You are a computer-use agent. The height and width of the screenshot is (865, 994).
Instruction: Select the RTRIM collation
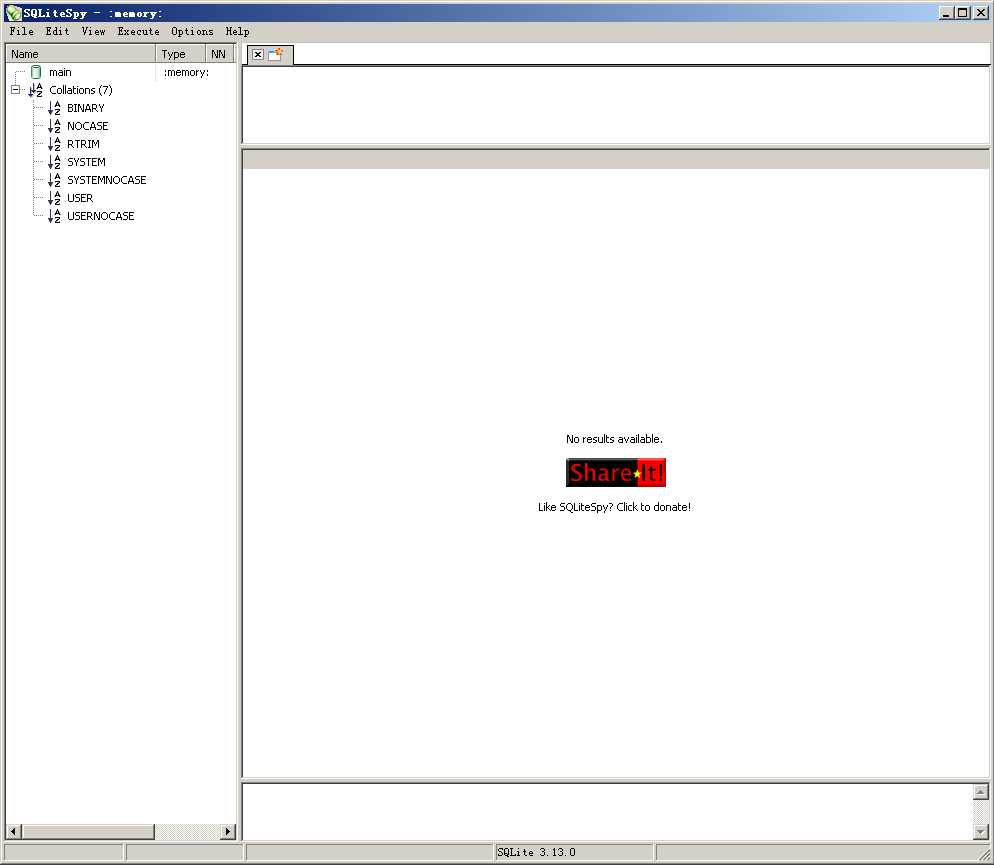click(83, 144)
